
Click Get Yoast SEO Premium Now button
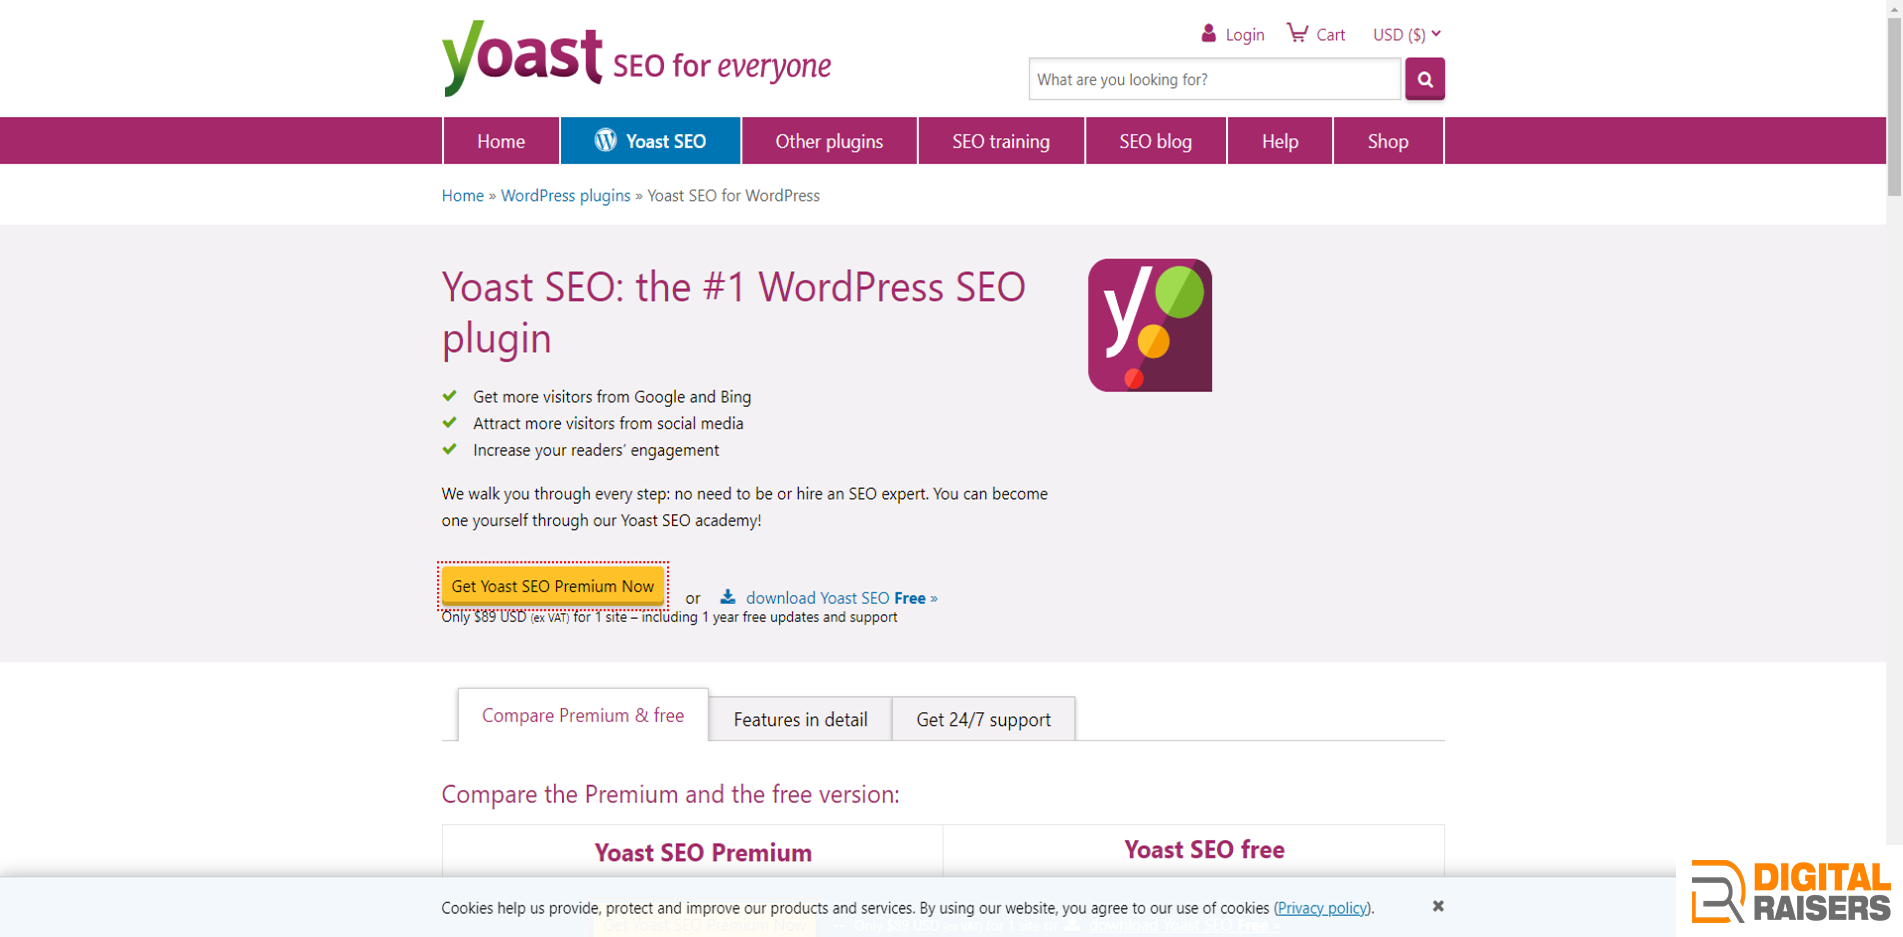tap(553, 586)
